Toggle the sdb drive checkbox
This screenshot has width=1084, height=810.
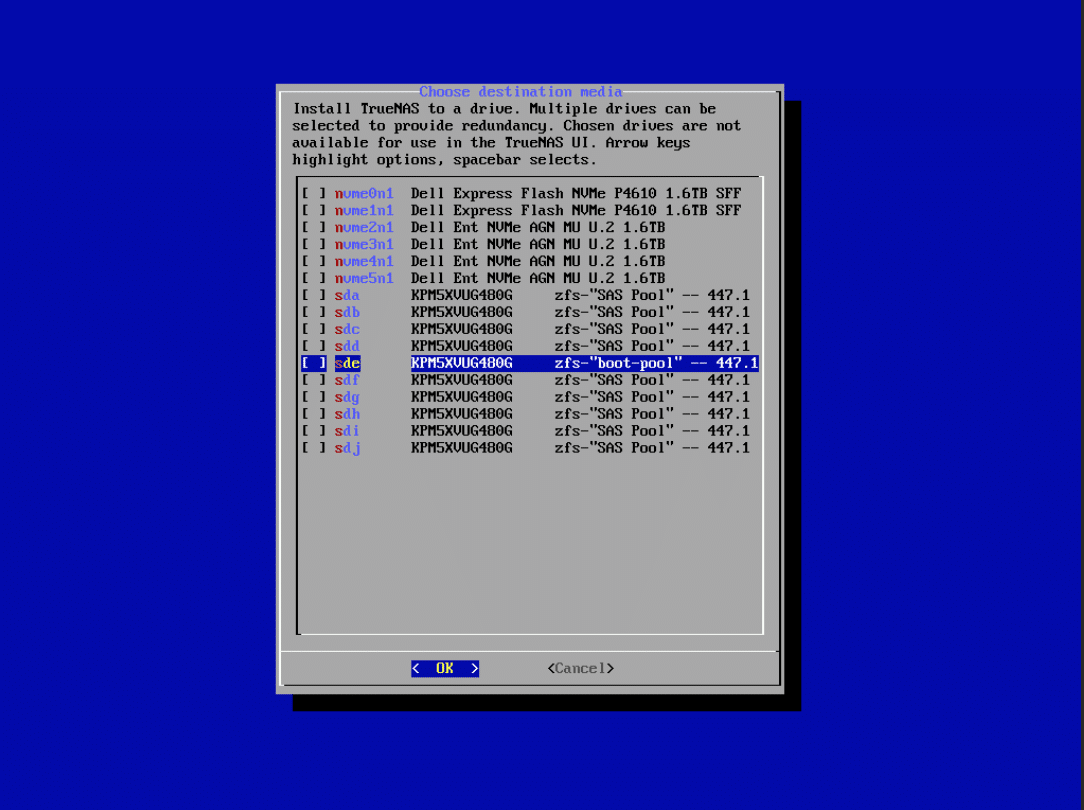click(313, 312)
